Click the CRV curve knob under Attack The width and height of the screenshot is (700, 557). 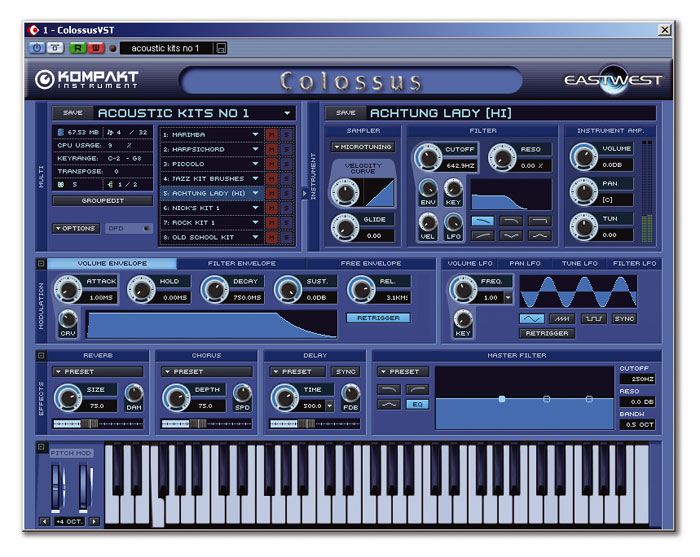(x=68, y=320)
